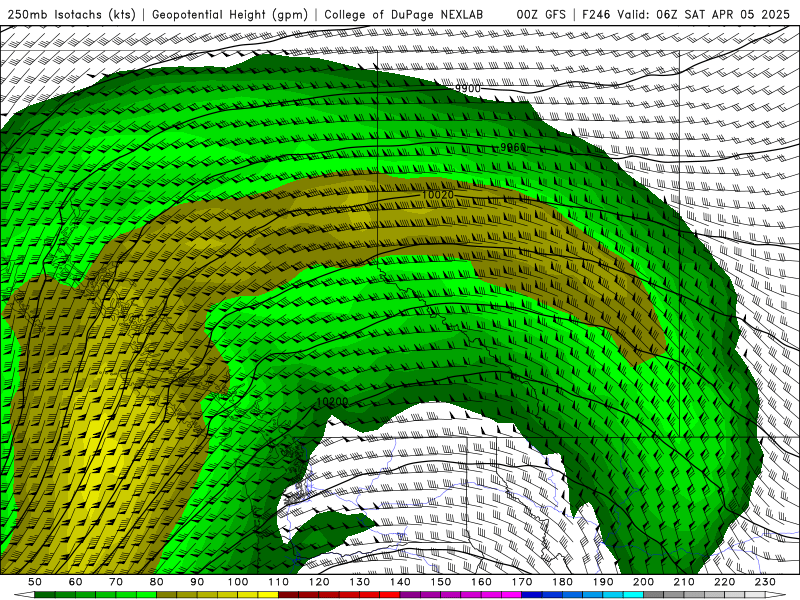This screenshot has height=600, width=800.
Task: Click the 70 value on the legend
Action: (116, 582)
